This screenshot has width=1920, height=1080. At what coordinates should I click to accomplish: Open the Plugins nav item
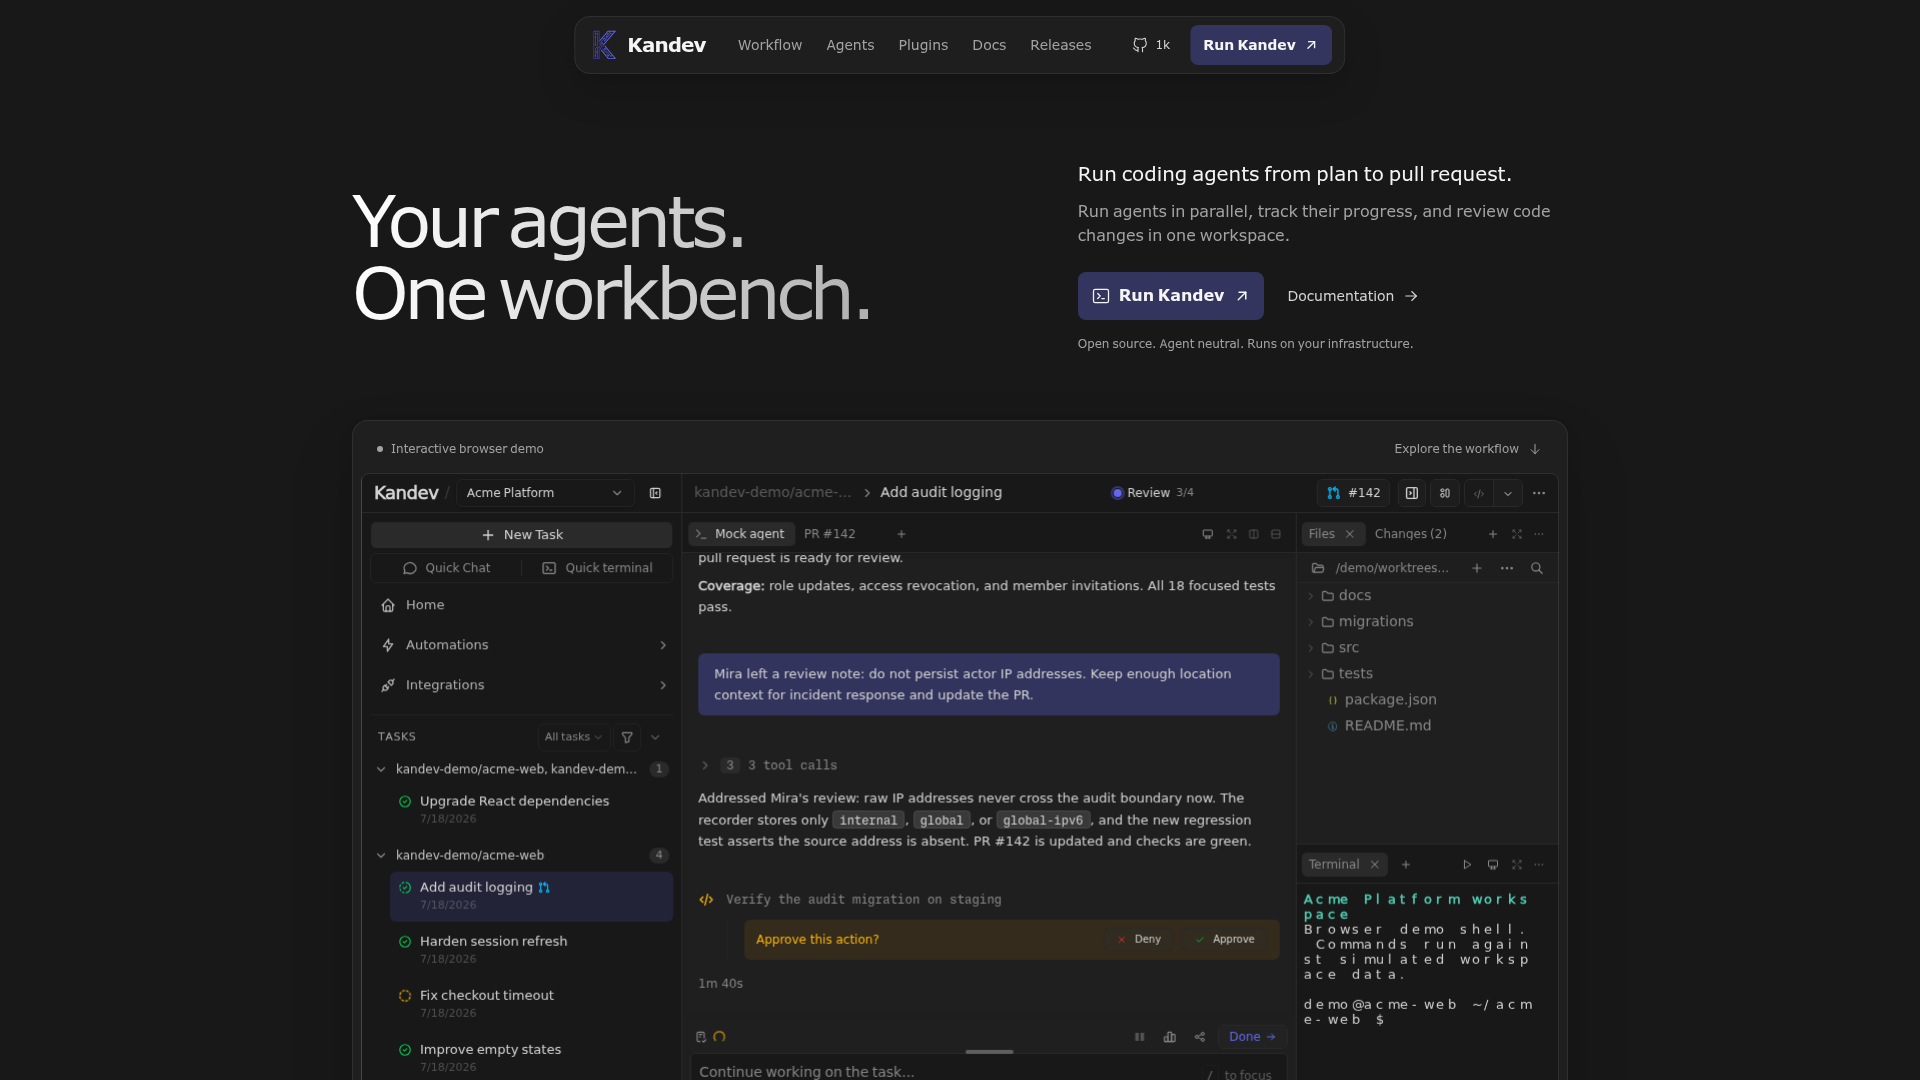(922, 45)
